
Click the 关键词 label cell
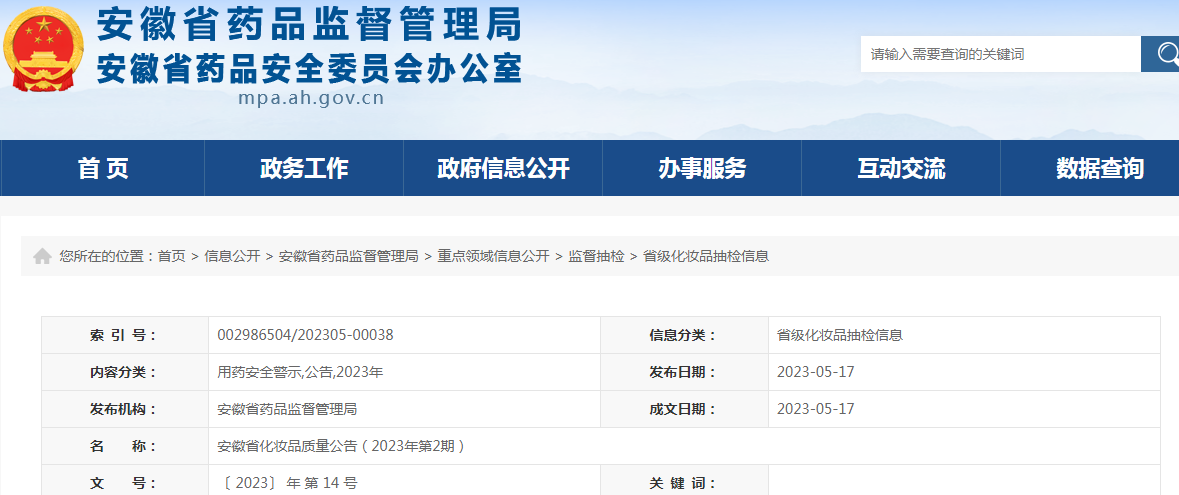coord(684,481)
